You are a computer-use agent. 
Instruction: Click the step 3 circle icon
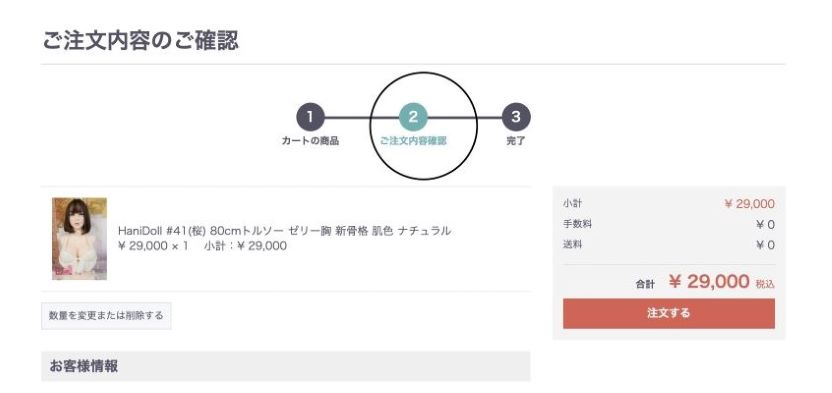pos(516,117)
